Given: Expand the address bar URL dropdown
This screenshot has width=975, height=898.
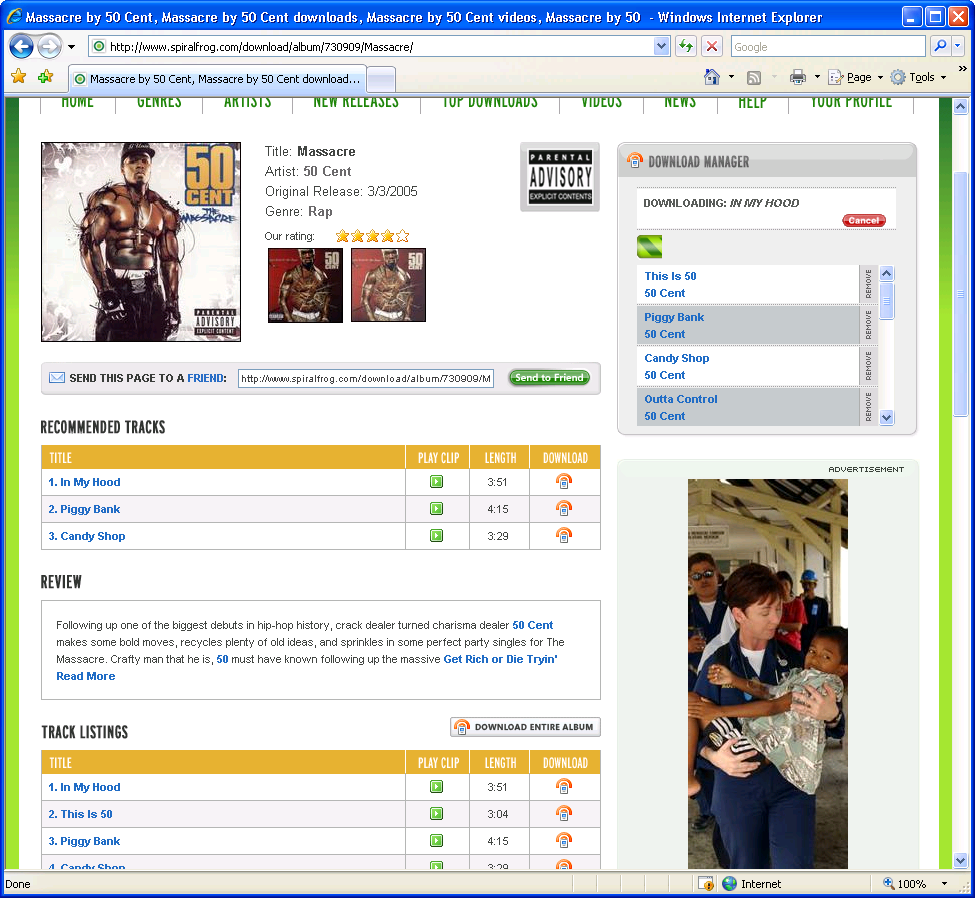Looking at the screenshot, I should tap(661, 46).
